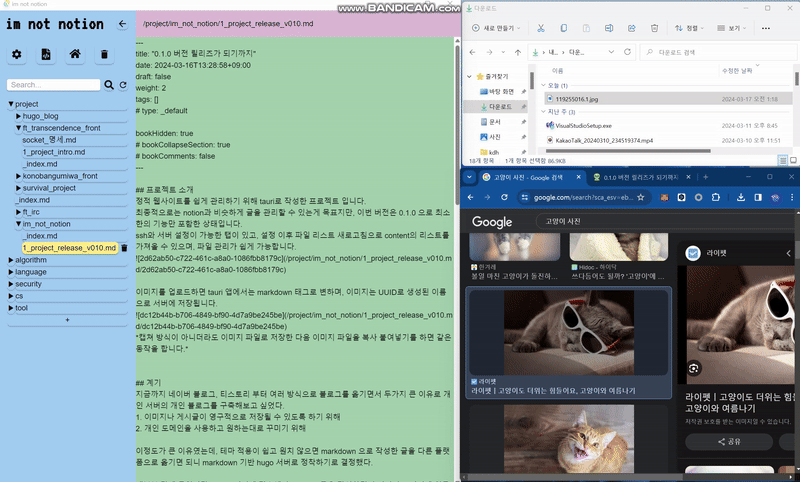
Task: Expand the hugo_blog folder
Action: pyautogui.click(x=19, y=116)
